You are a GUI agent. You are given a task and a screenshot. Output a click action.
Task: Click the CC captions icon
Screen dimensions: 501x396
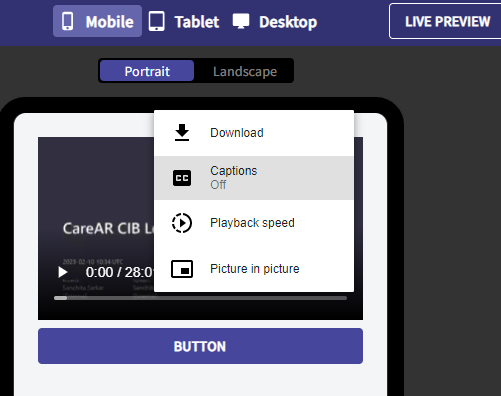[182, 178]
